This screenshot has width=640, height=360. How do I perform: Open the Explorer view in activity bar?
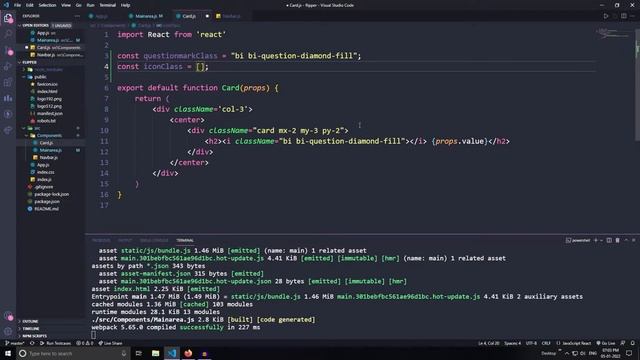pos(8,18)
